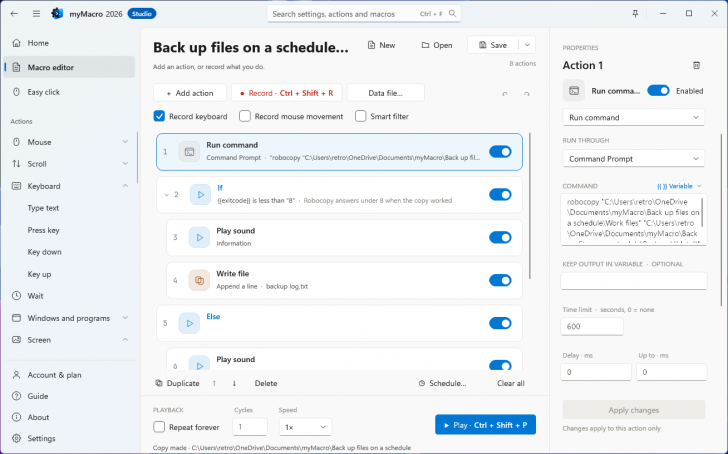This screenshot has width=728, height=454.
Task: Open Home from the sidebar
Action: click(70, 43)
